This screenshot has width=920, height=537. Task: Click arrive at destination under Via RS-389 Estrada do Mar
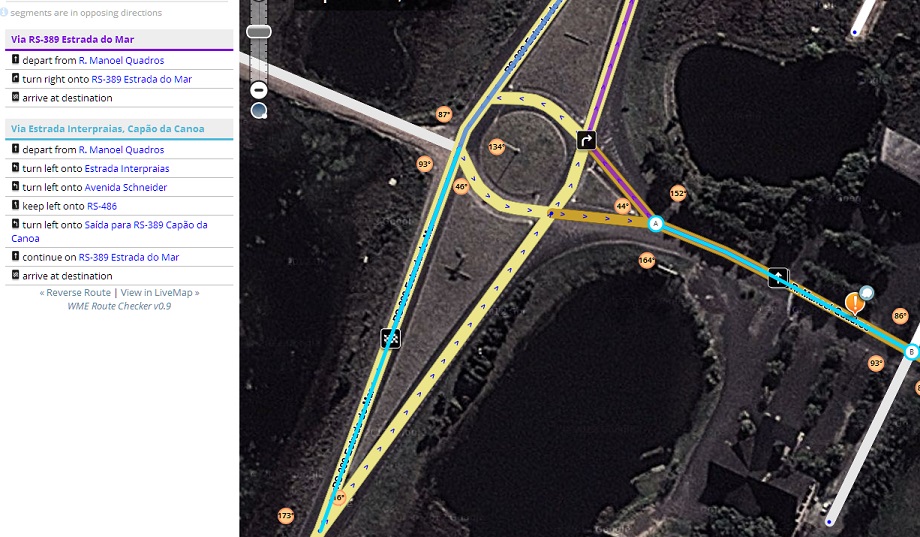tap(67, 98)
